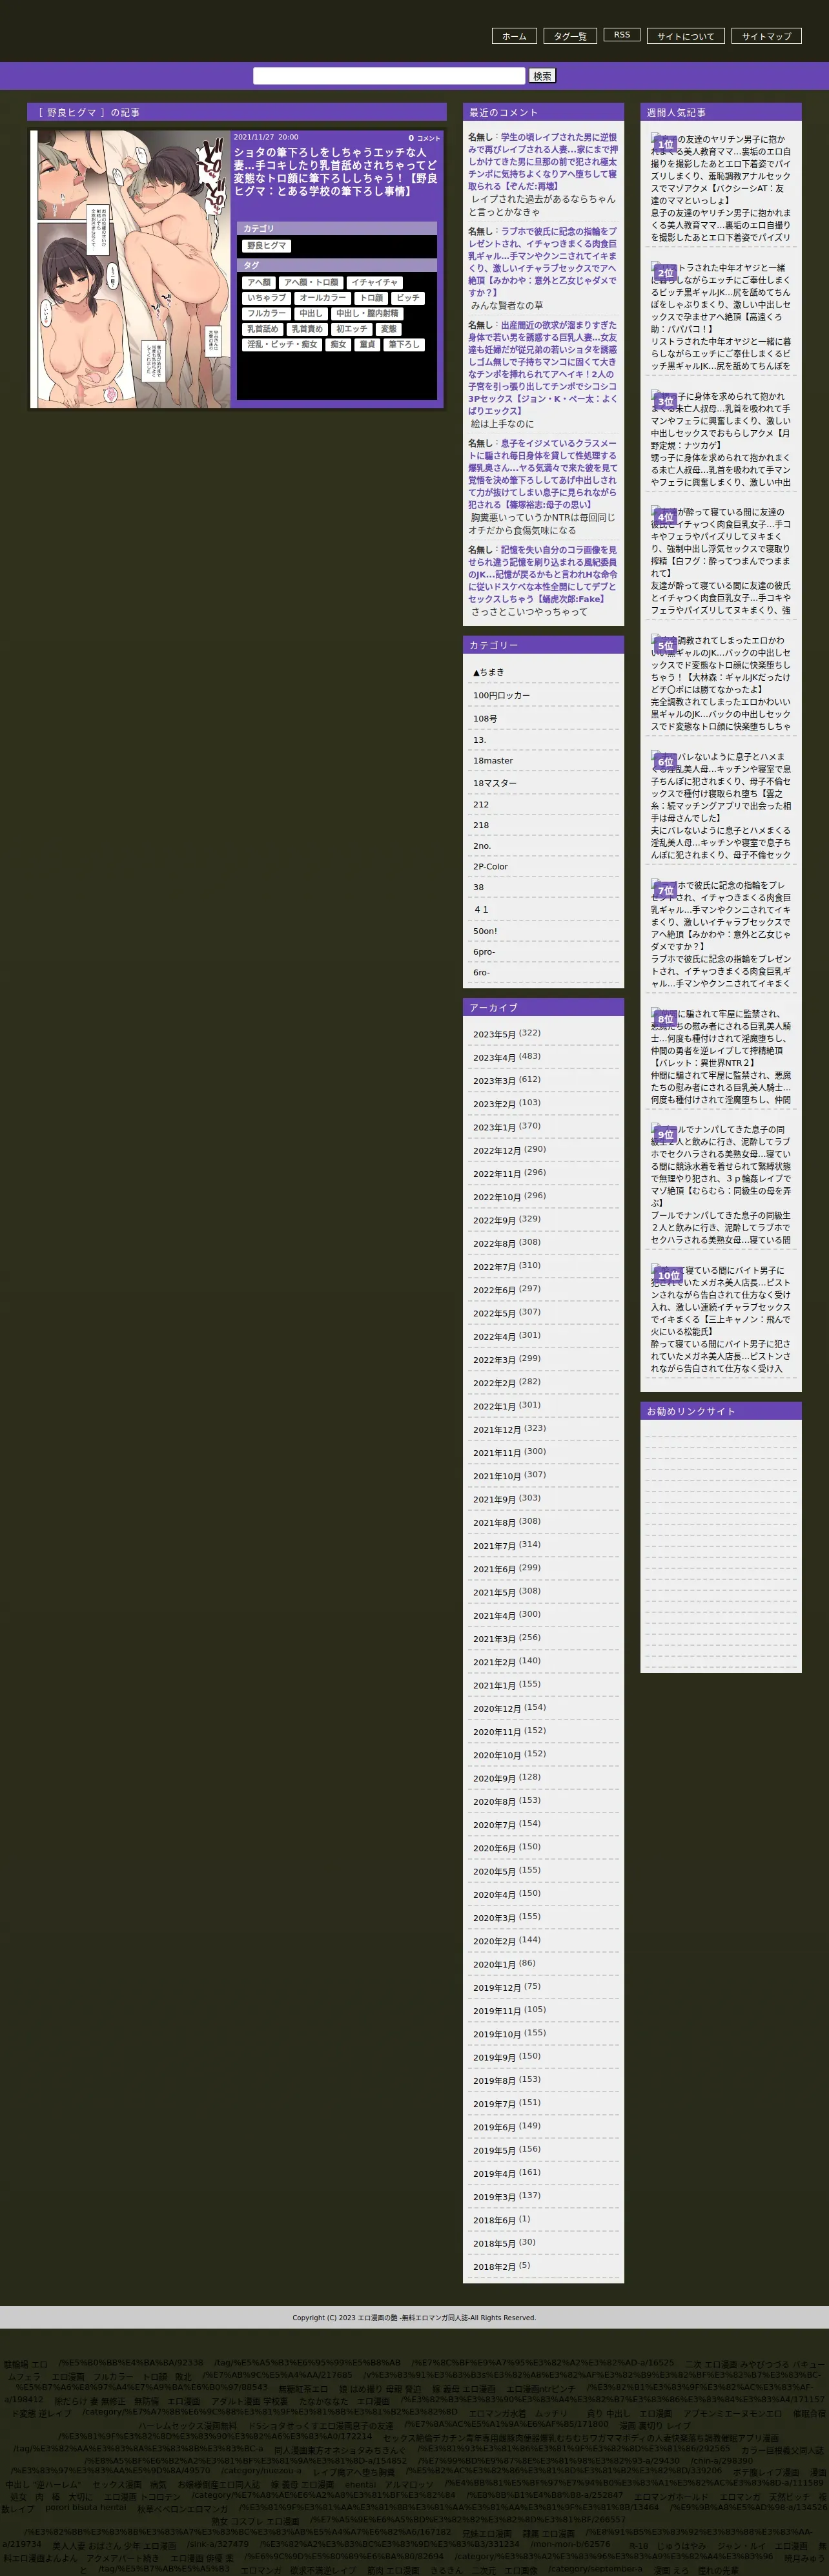829x2576 pixels.
Task: Open the 2018年2月 archive
Action: [494, 2267]
